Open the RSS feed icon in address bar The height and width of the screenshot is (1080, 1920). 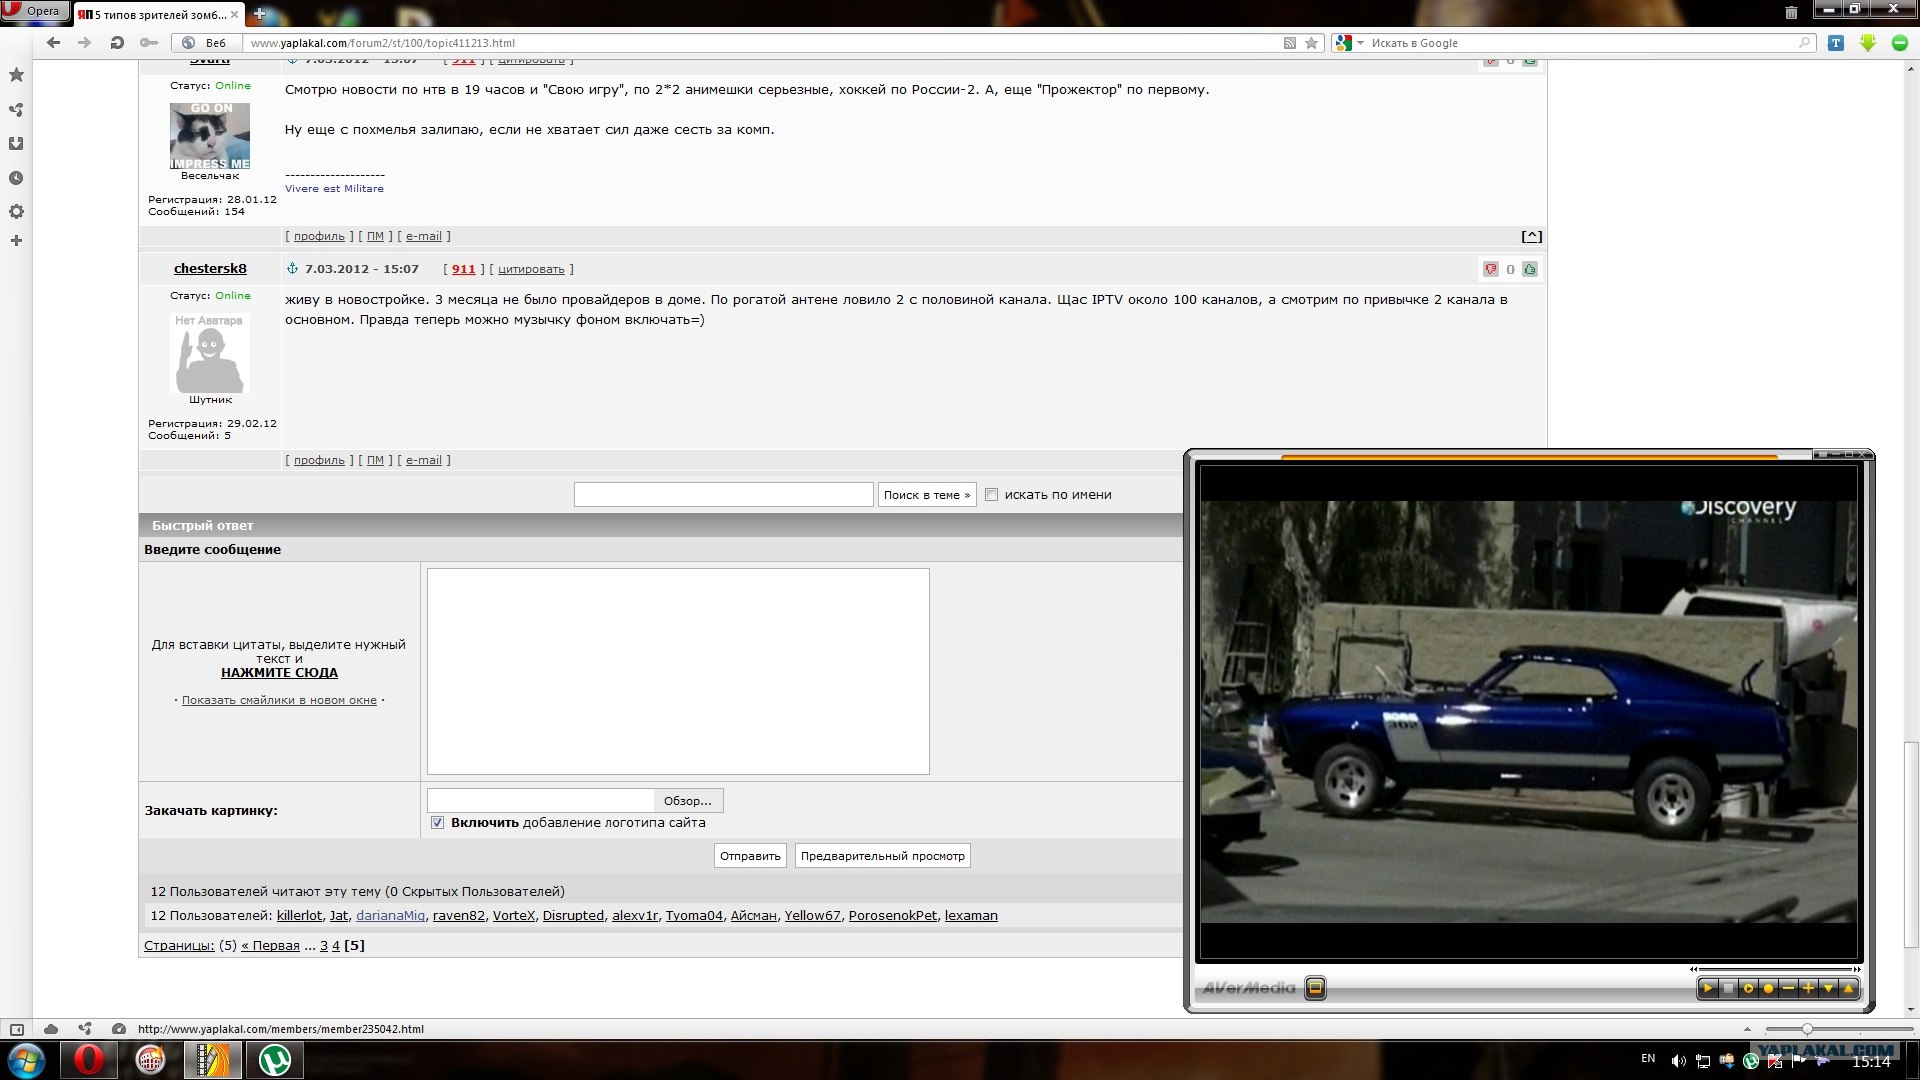coord(1290,43)
